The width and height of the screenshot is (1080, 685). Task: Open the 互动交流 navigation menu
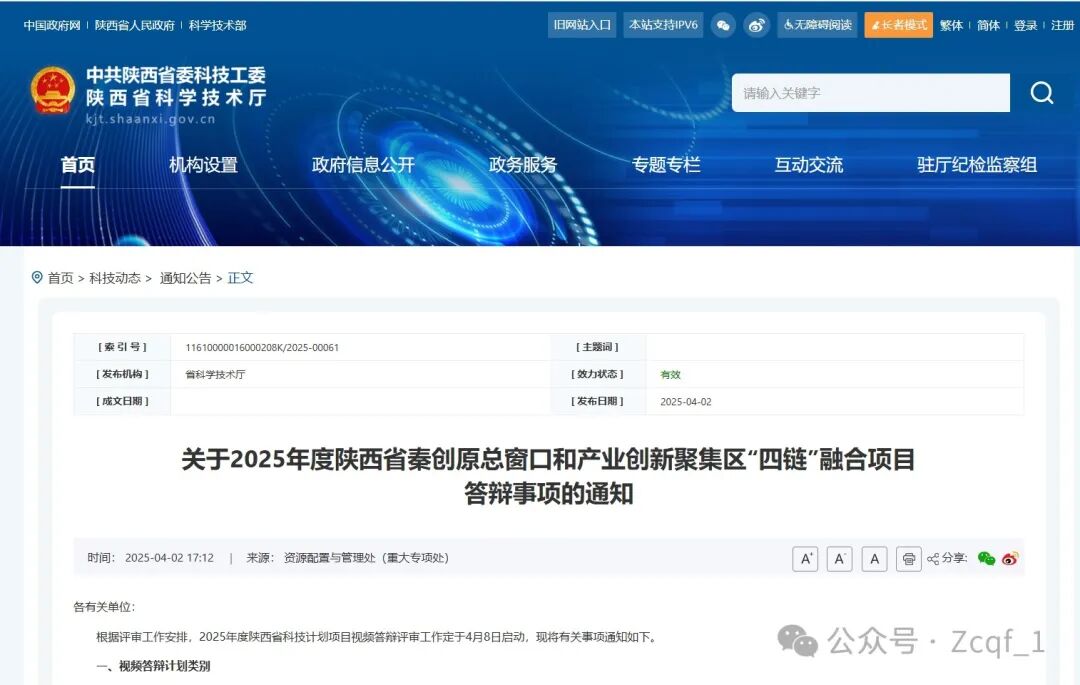click(807, 166)
